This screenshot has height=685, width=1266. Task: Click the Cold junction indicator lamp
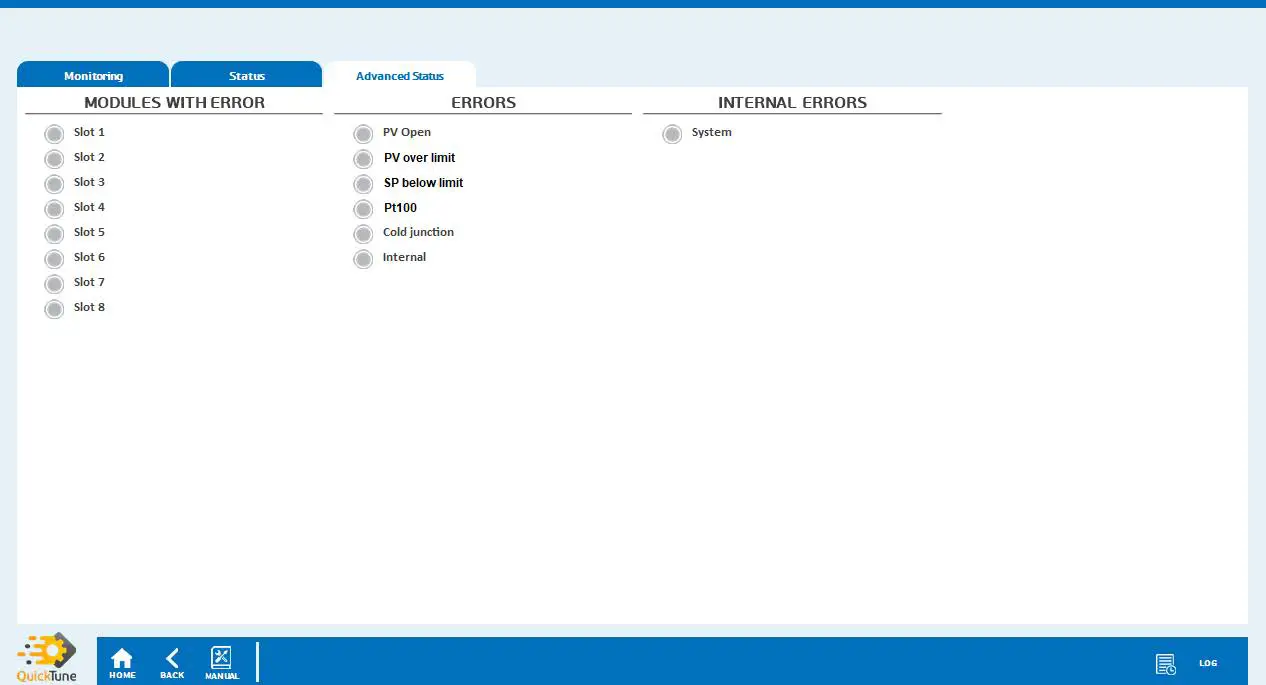point(363,233)
